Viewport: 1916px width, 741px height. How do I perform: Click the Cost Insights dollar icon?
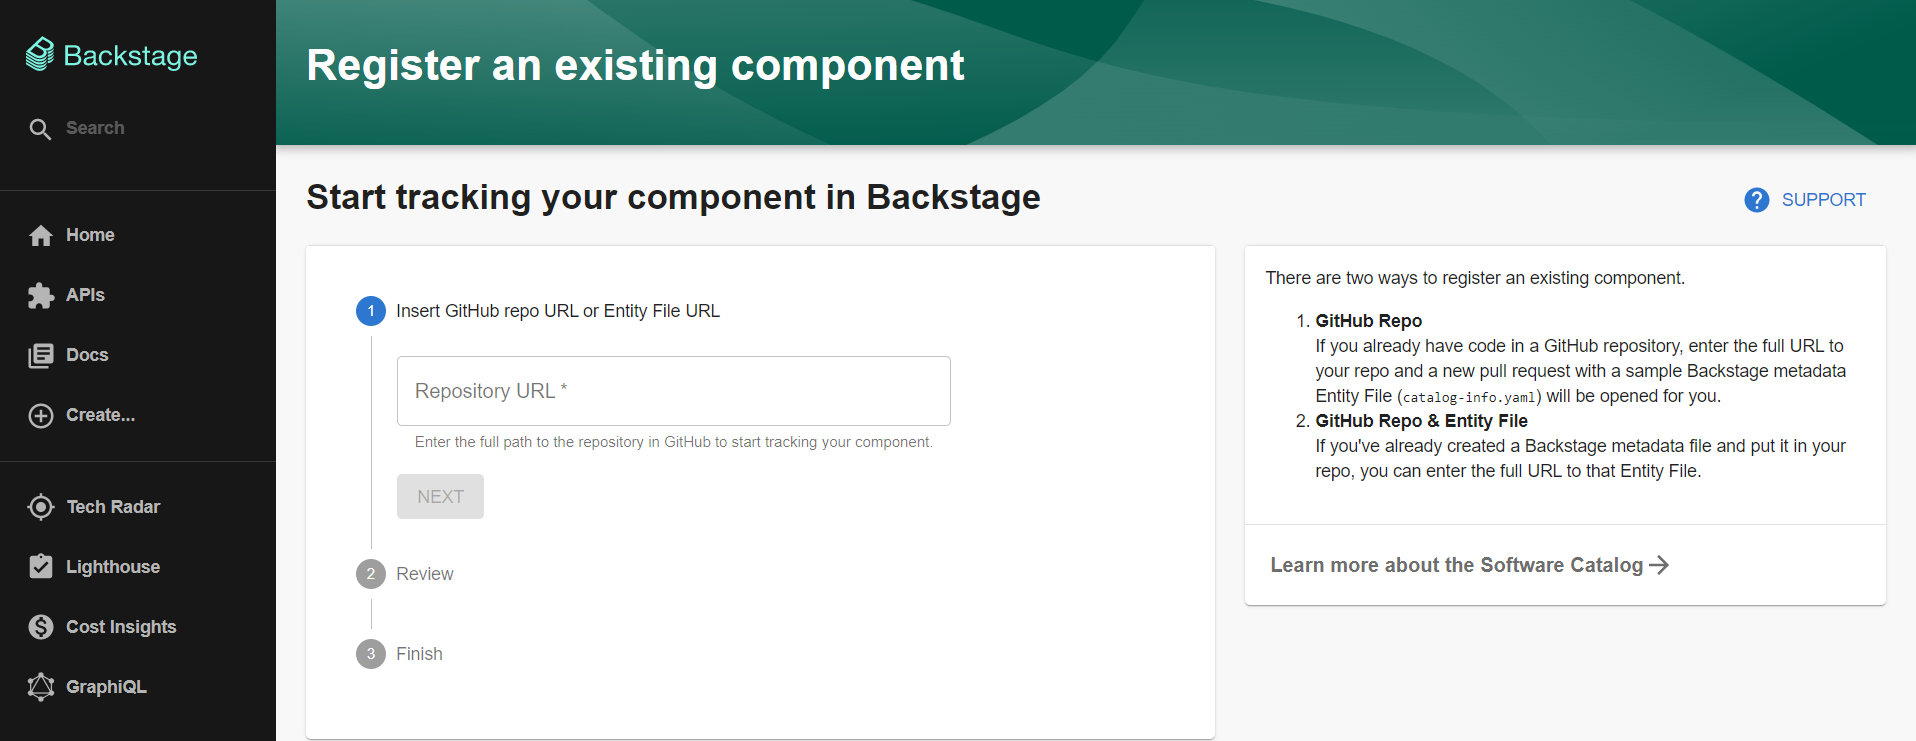[41, 627]
